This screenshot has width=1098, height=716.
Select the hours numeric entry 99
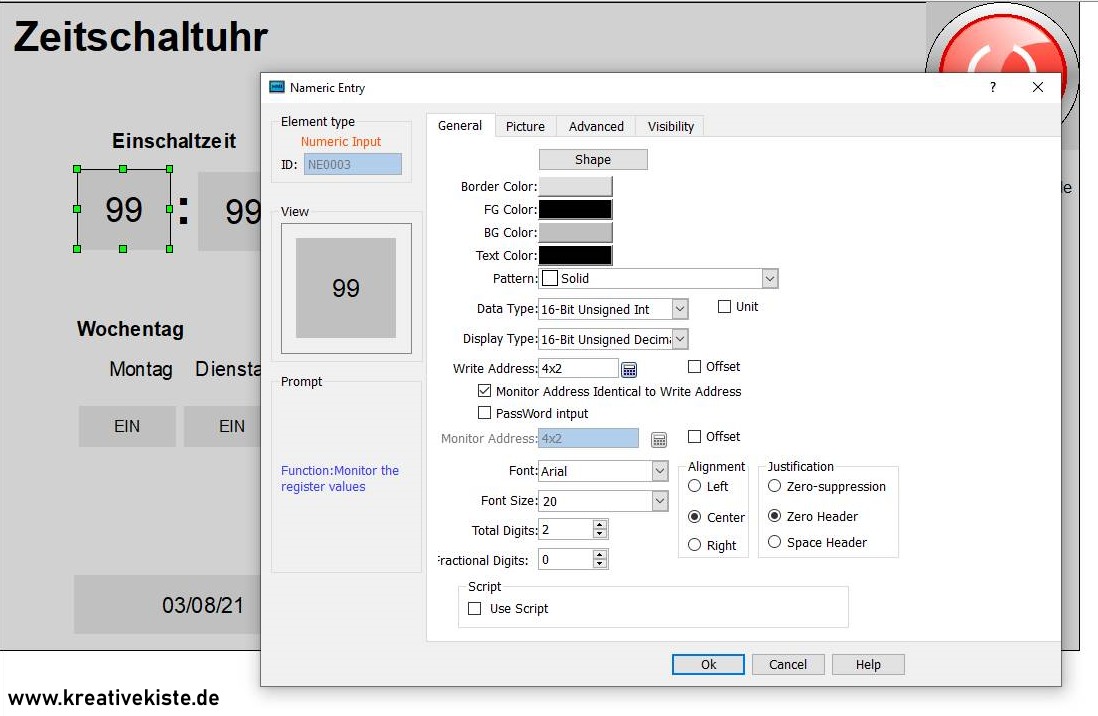coord(124,209)
